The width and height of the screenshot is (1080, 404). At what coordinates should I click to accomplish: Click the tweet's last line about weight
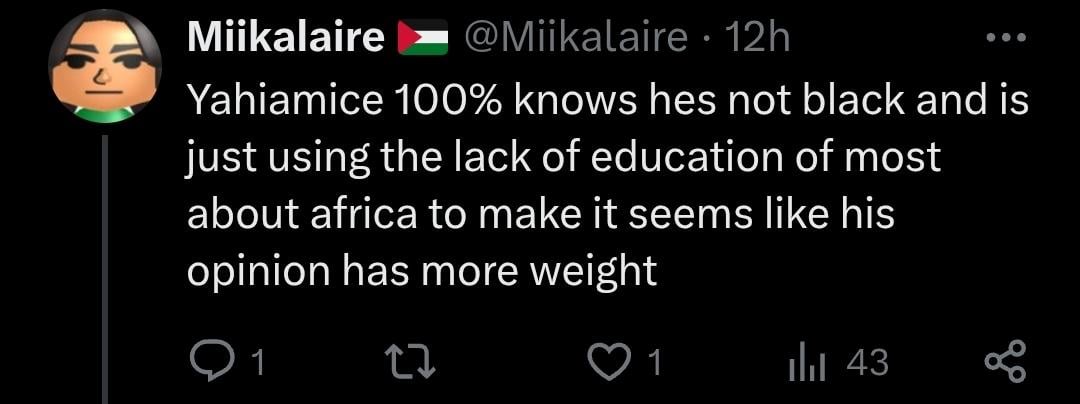(x=422, y=272)
